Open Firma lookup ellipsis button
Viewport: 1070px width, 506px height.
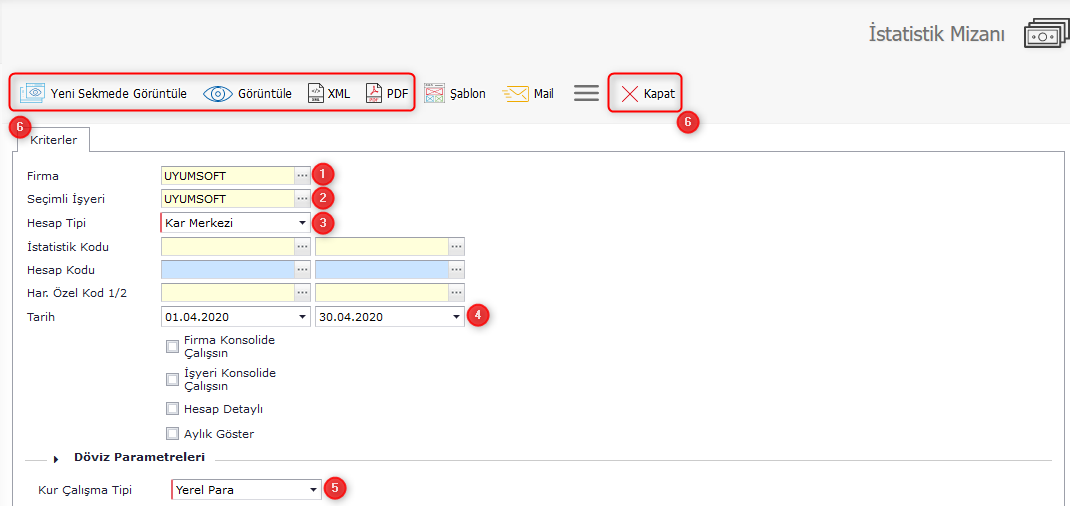[x=302, y=176]
